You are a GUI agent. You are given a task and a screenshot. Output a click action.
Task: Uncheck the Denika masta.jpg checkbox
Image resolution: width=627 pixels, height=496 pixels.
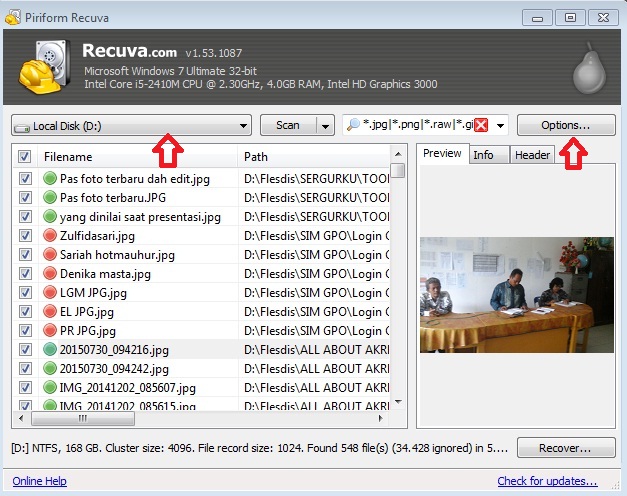point(25,273)
